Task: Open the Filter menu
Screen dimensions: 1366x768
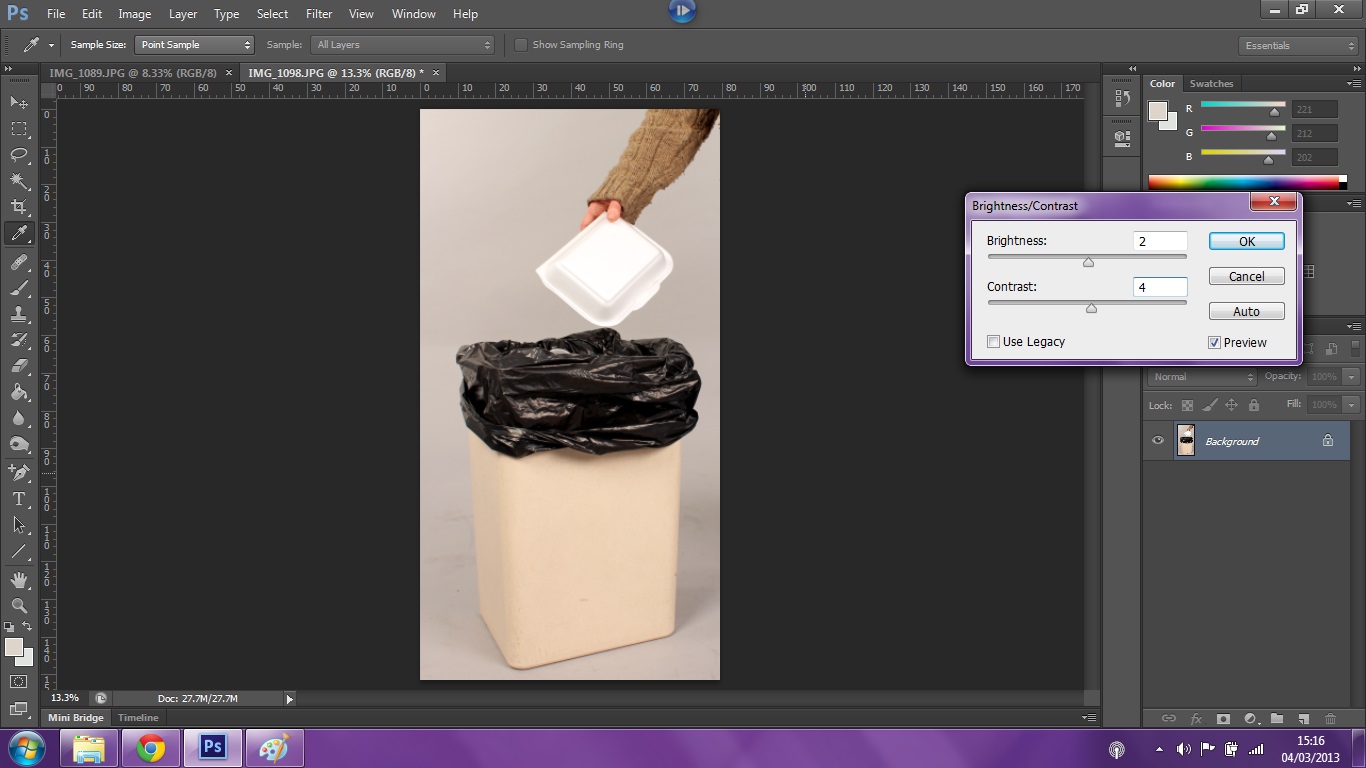Action: pyautogui.click(x=319, y=14)
